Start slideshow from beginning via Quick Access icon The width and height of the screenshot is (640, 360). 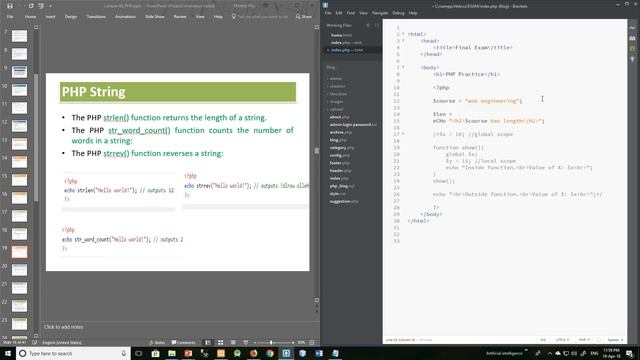tap(41, 6)
